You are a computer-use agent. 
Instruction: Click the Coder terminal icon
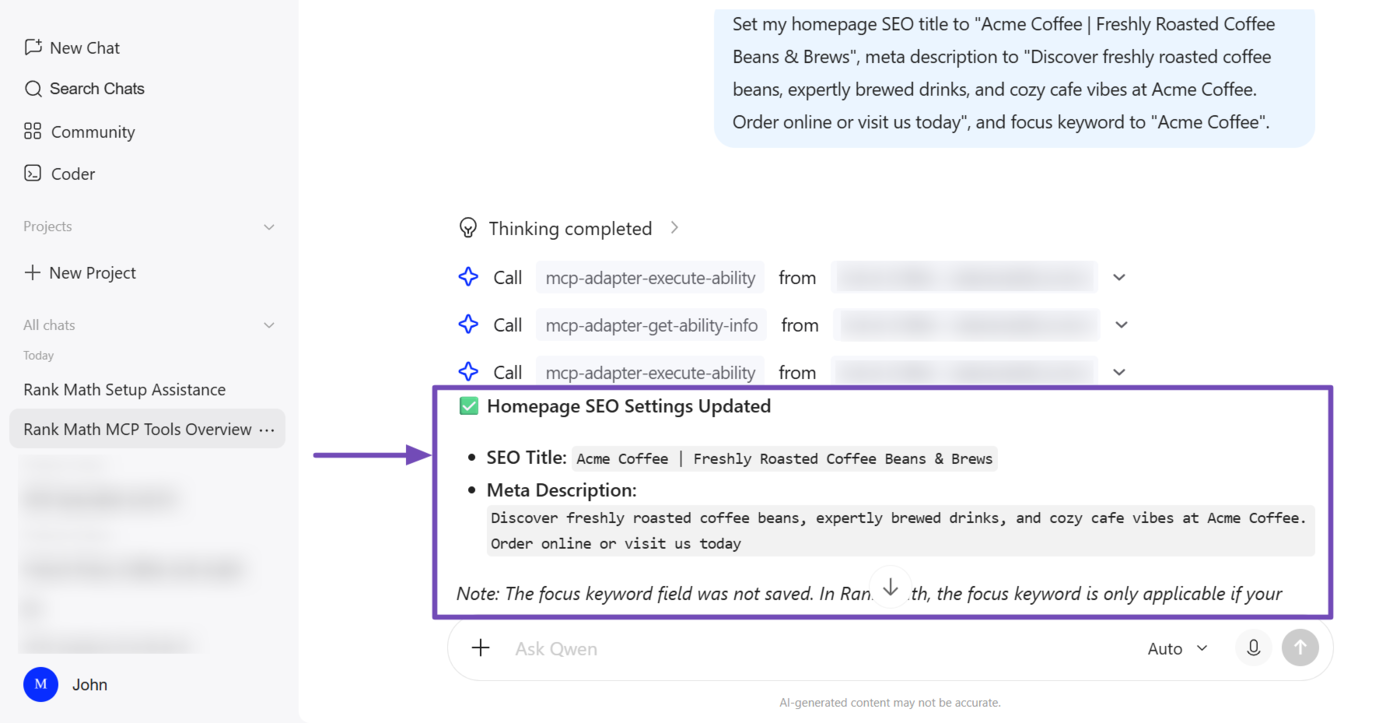tap(33, 173)
